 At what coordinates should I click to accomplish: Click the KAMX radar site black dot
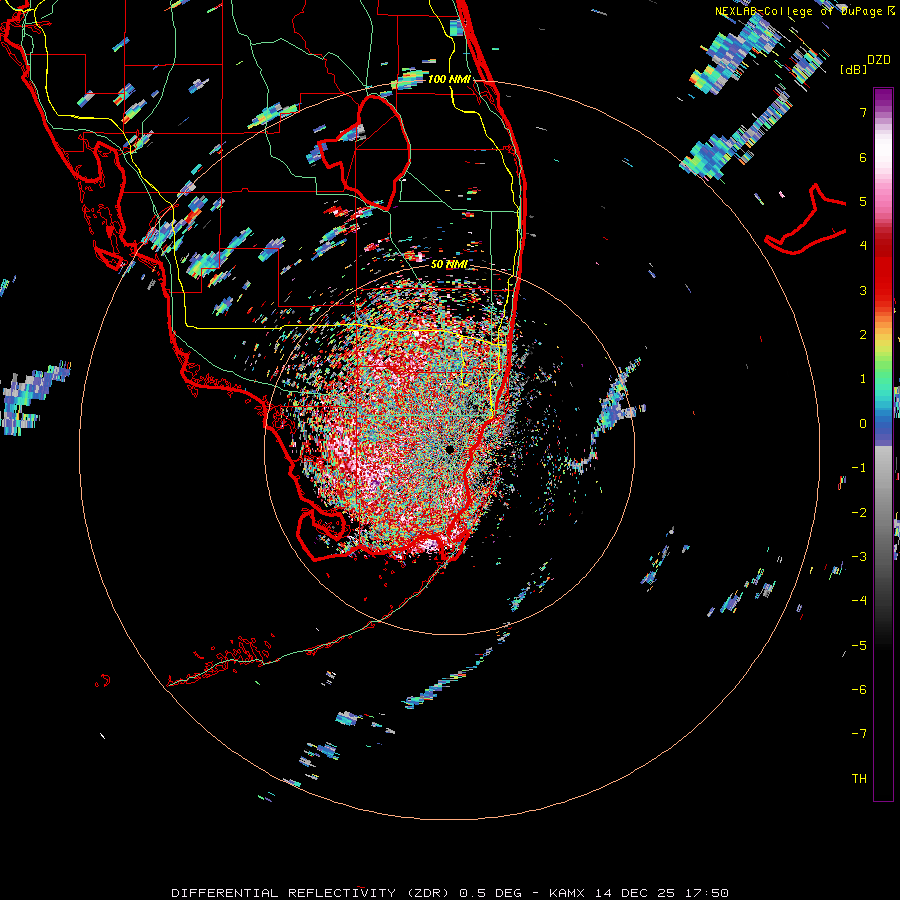coord(449,450)
